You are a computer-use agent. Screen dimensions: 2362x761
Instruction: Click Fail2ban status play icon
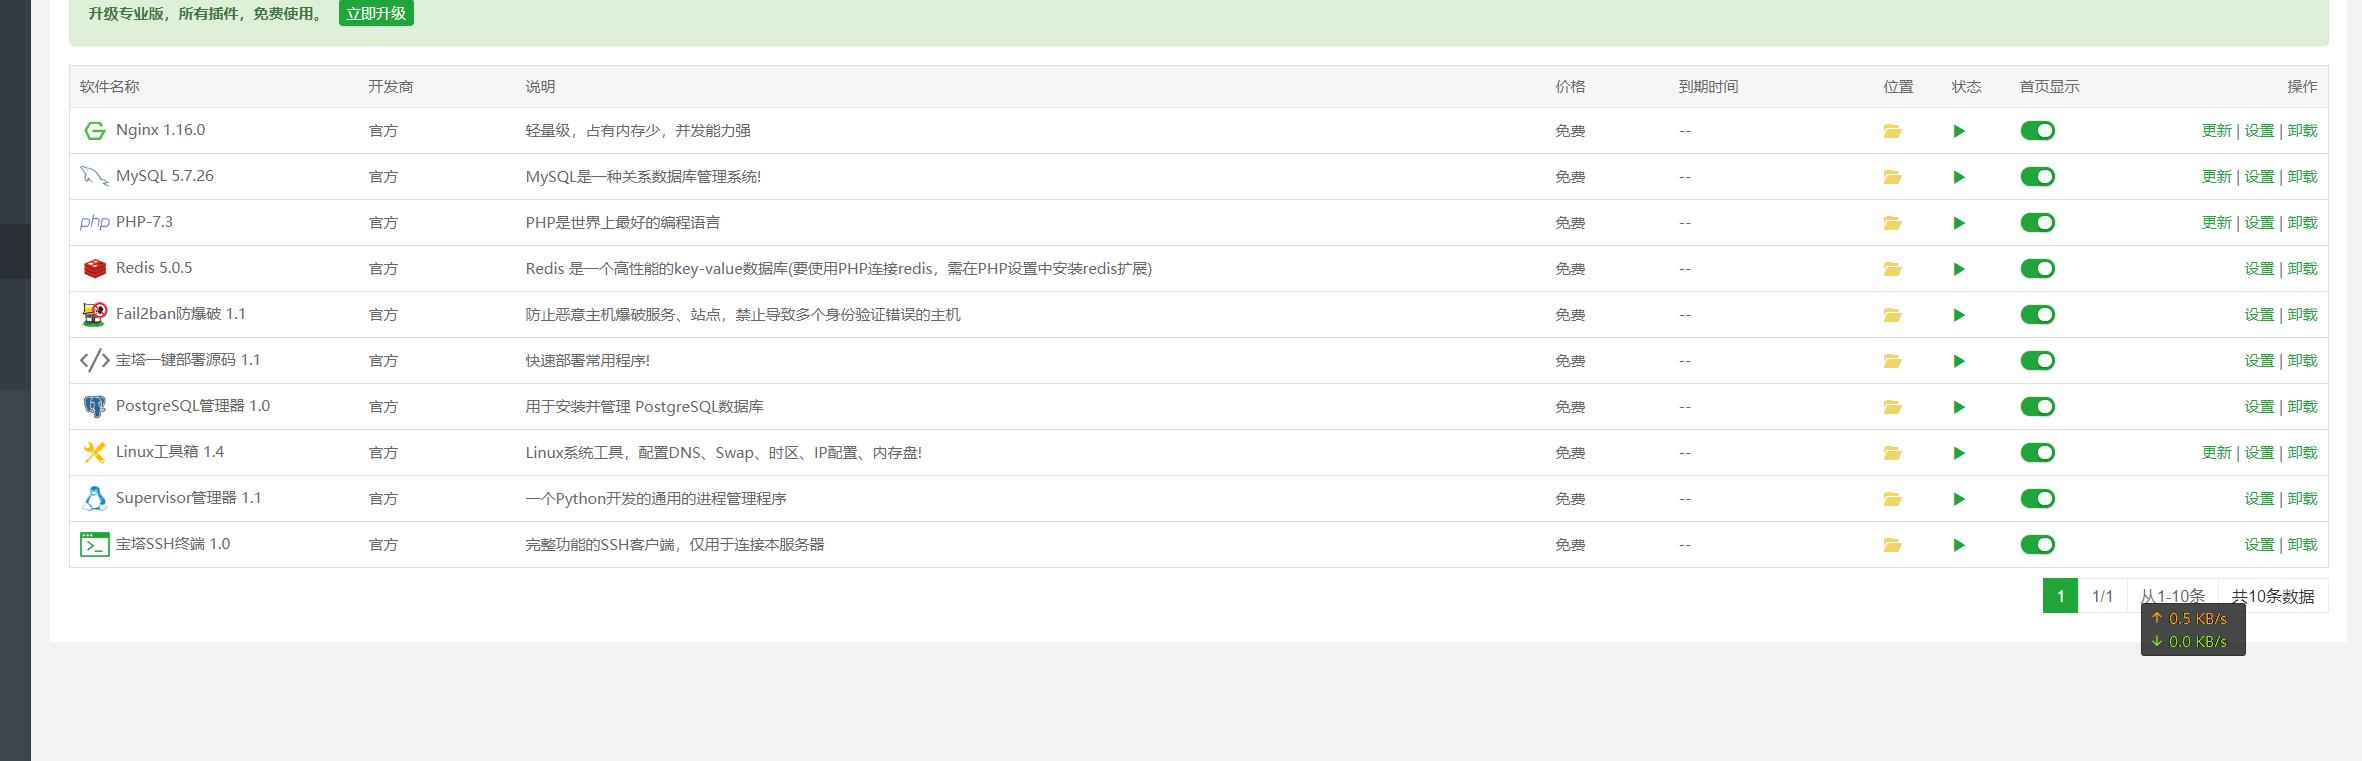pos(1959,315)
